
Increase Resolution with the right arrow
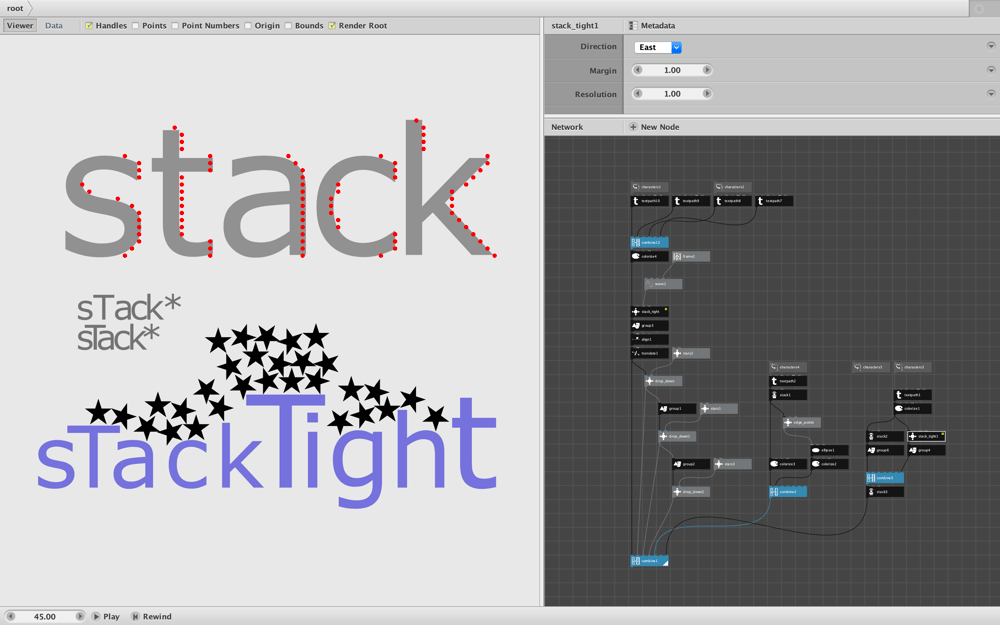707,94
